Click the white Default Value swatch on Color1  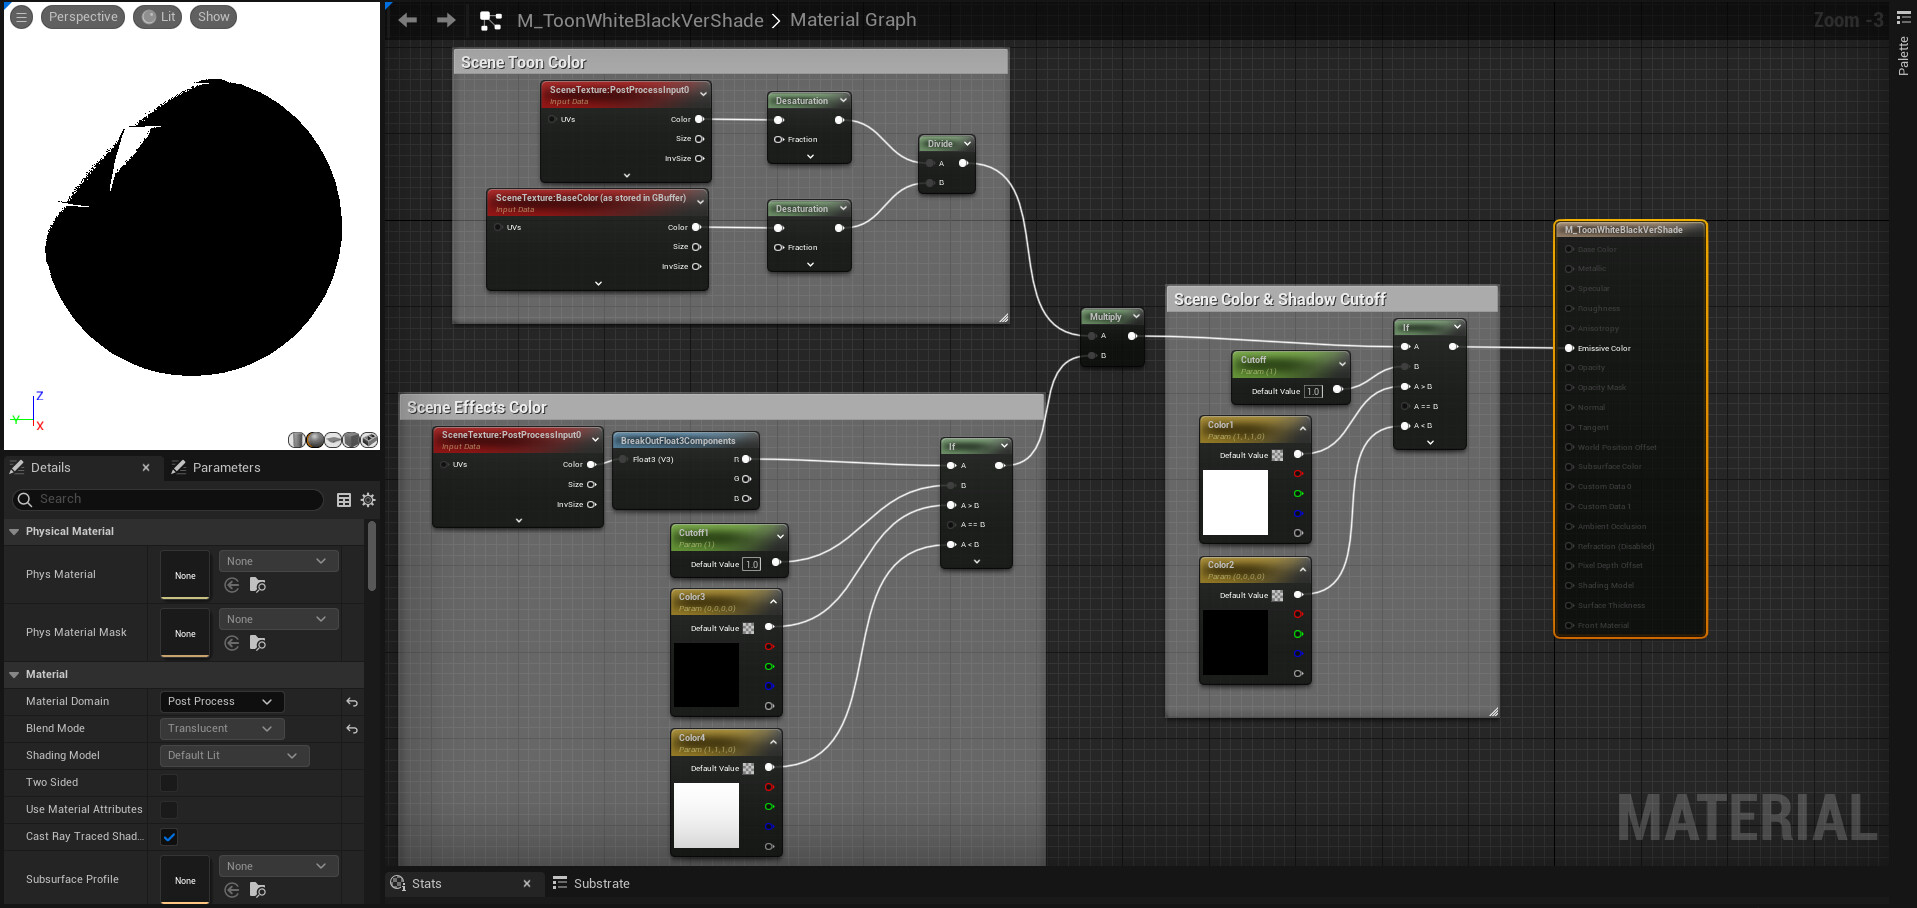(1236, 503)
